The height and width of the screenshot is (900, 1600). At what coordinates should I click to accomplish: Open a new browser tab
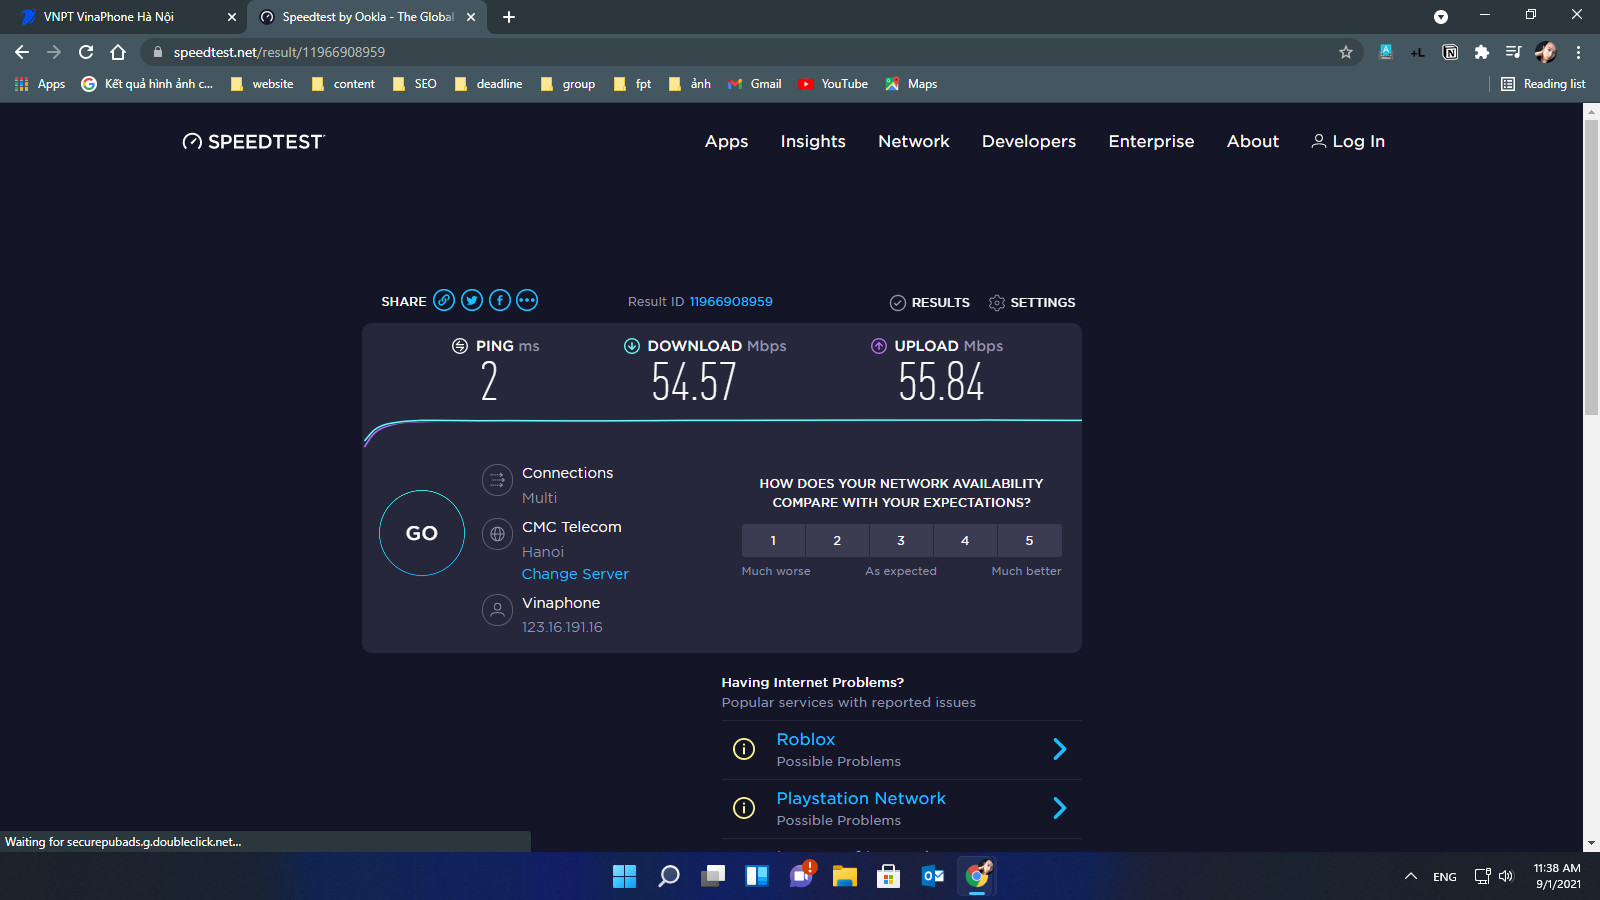tap(509, 17)
